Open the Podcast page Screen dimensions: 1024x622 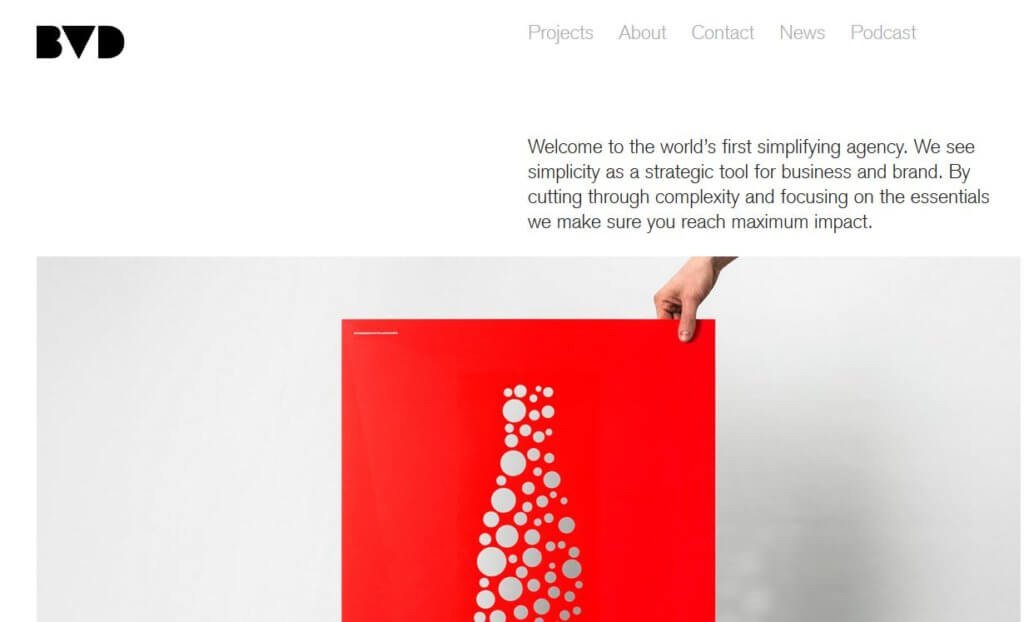click(883, 33)
